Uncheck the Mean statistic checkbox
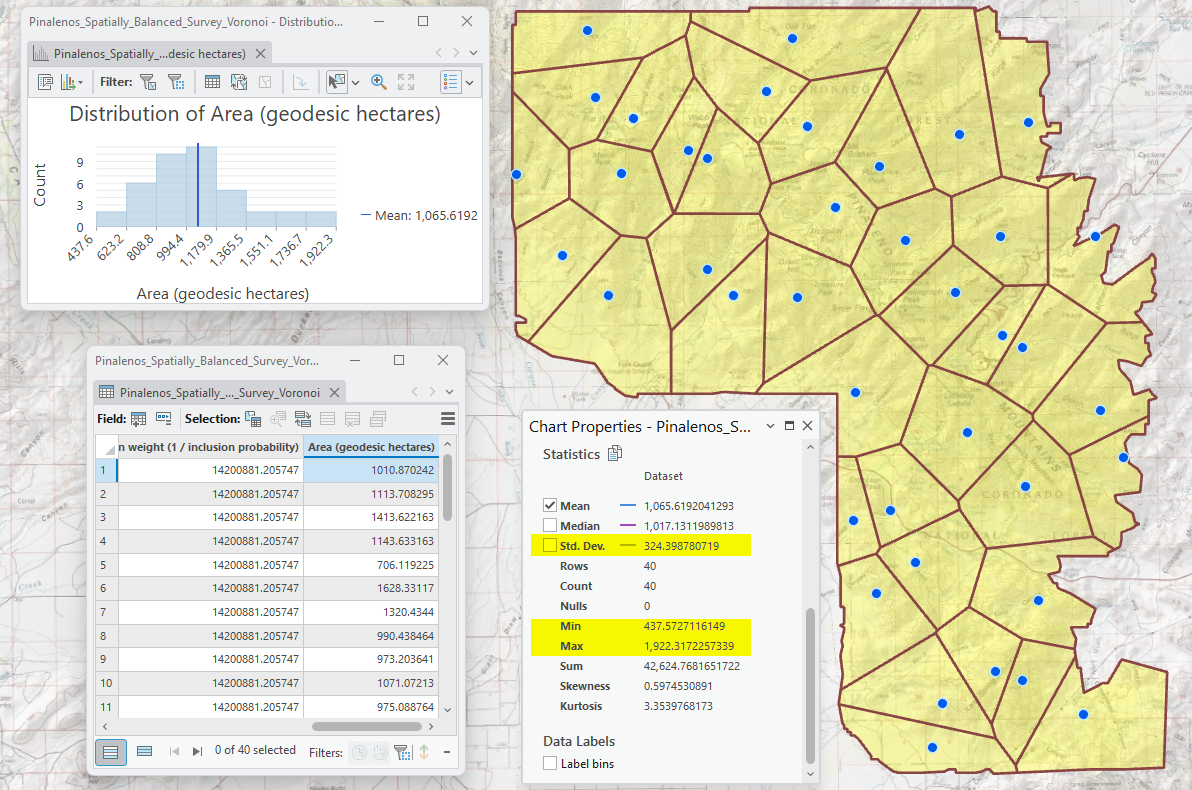The width and height of the screenshot is (1192, 790). (x=550, y=506)
